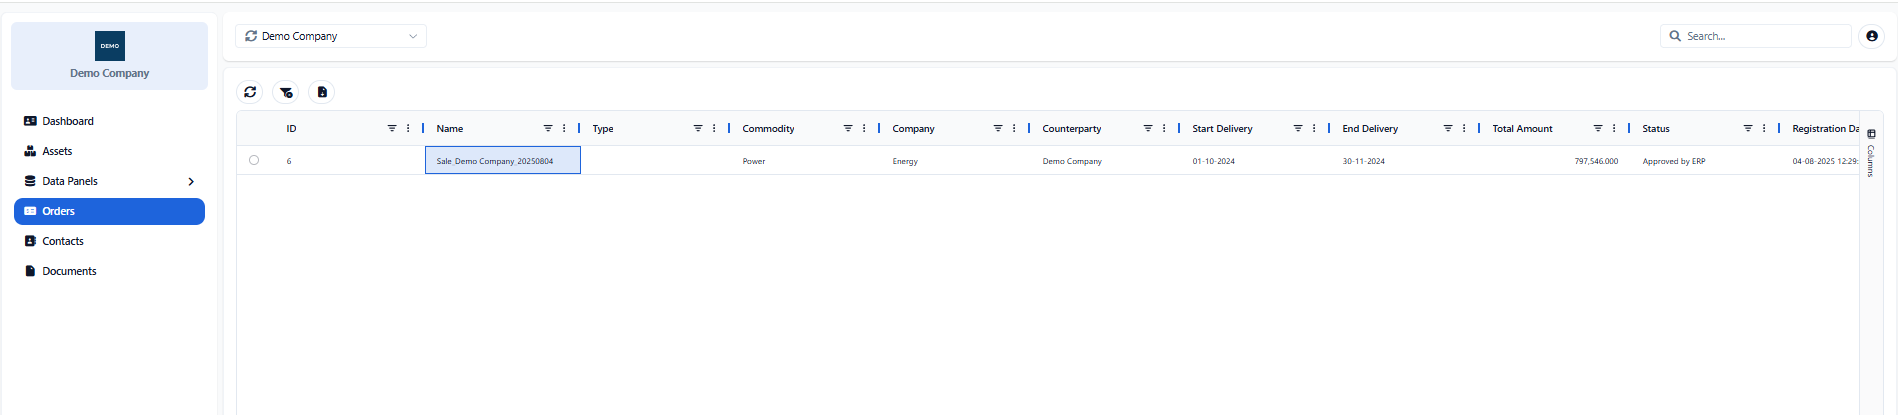Sort by Total Amount column header
The width and height of the screenshot is (1898, 415).
(x=1522, y=129)
